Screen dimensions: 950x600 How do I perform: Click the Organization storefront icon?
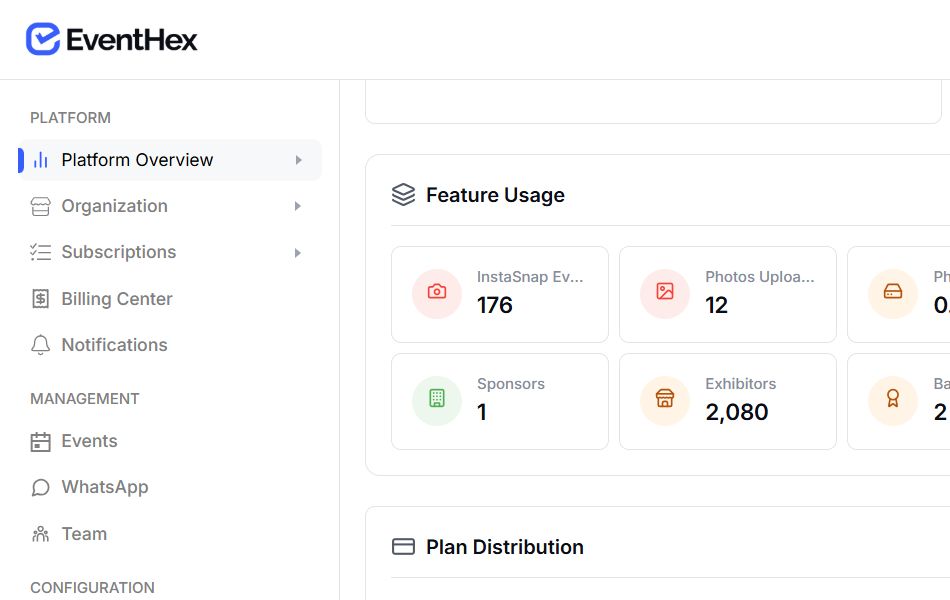(41, 206)
